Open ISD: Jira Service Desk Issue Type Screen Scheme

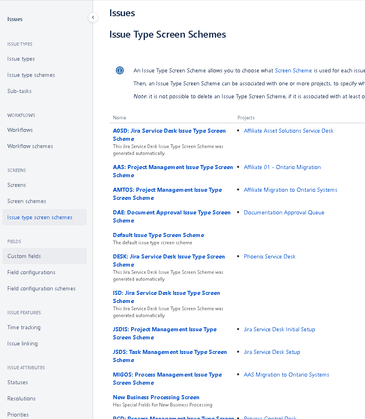[166, 297]
